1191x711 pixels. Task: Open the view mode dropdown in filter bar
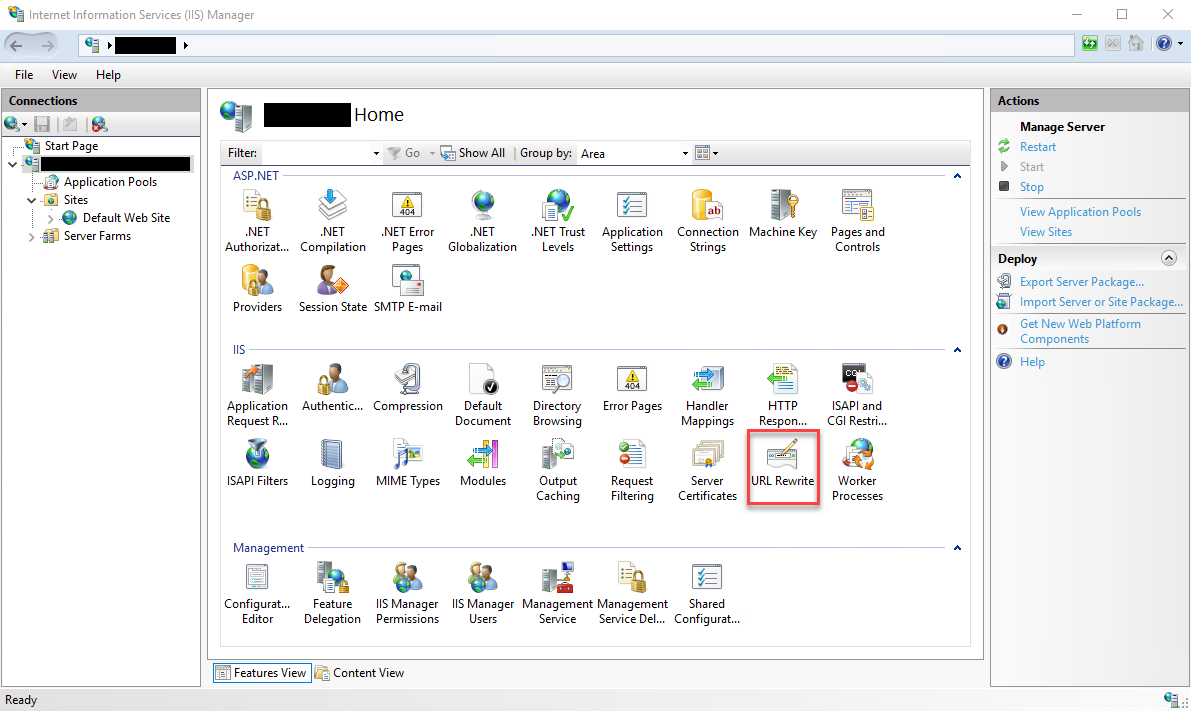[x=706, y=153]
